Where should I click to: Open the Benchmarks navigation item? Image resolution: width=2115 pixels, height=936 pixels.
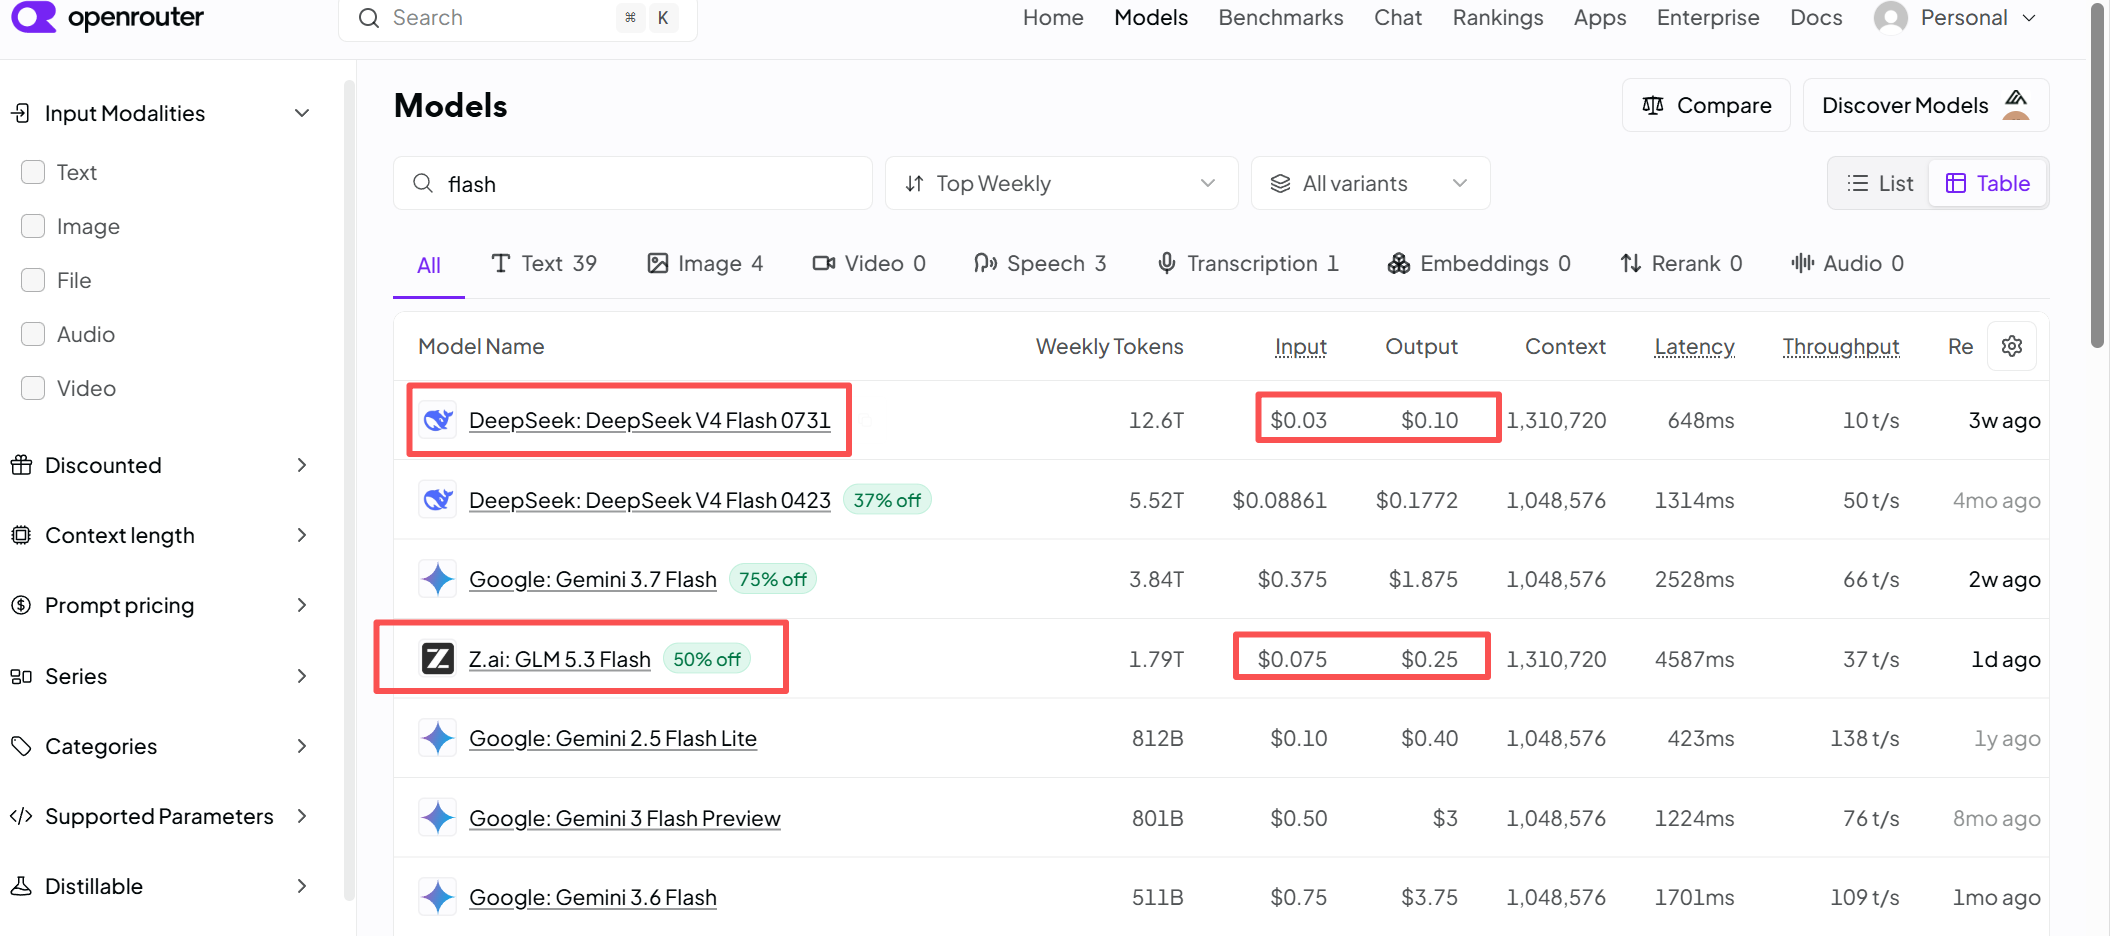1281,18
